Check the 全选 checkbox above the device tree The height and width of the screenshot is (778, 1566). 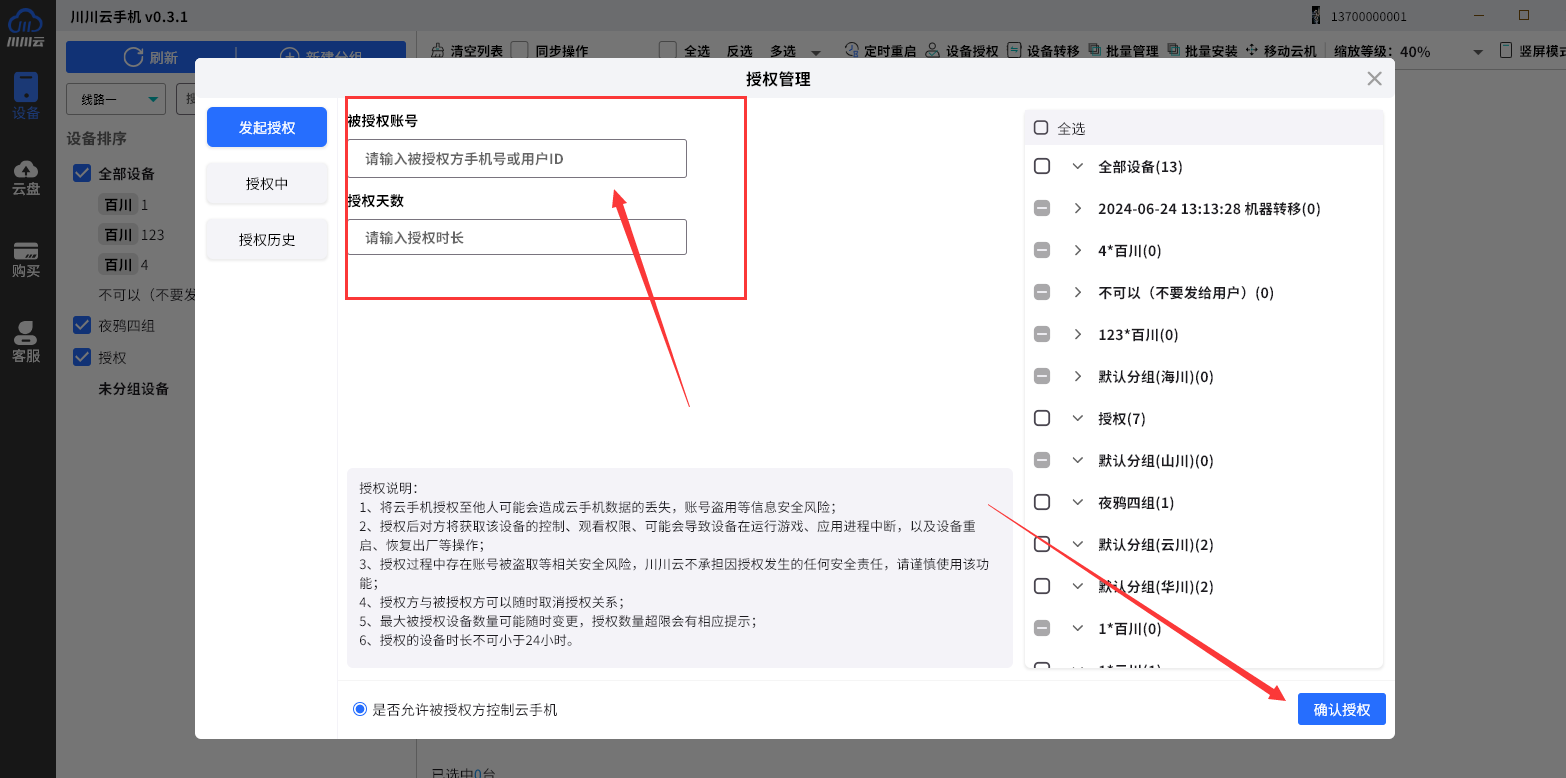(x=1041, y=127)
